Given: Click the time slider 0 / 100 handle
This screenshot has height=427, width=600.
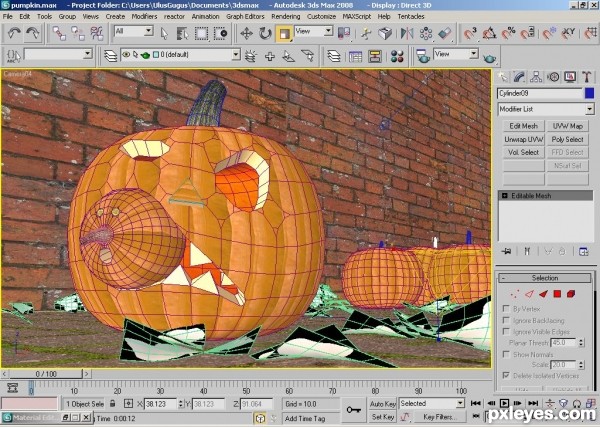Looking at the screenshot, I should (46, 374).
